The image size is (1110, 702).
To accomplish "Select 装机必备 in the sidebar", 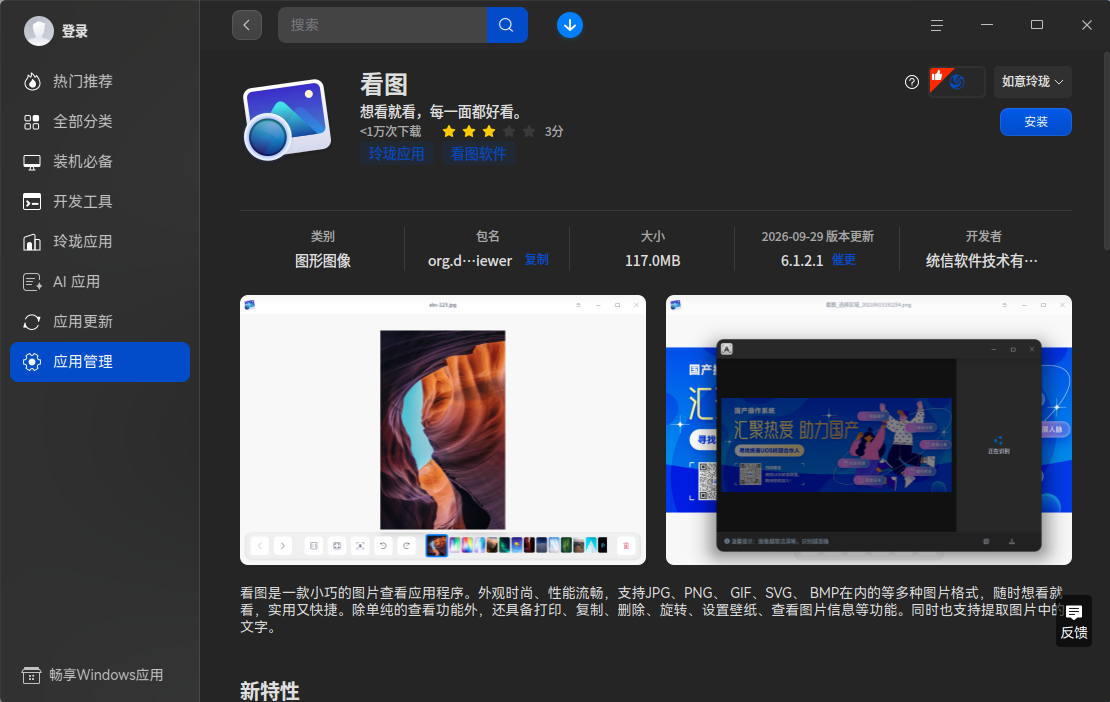I will click(100, 161).
